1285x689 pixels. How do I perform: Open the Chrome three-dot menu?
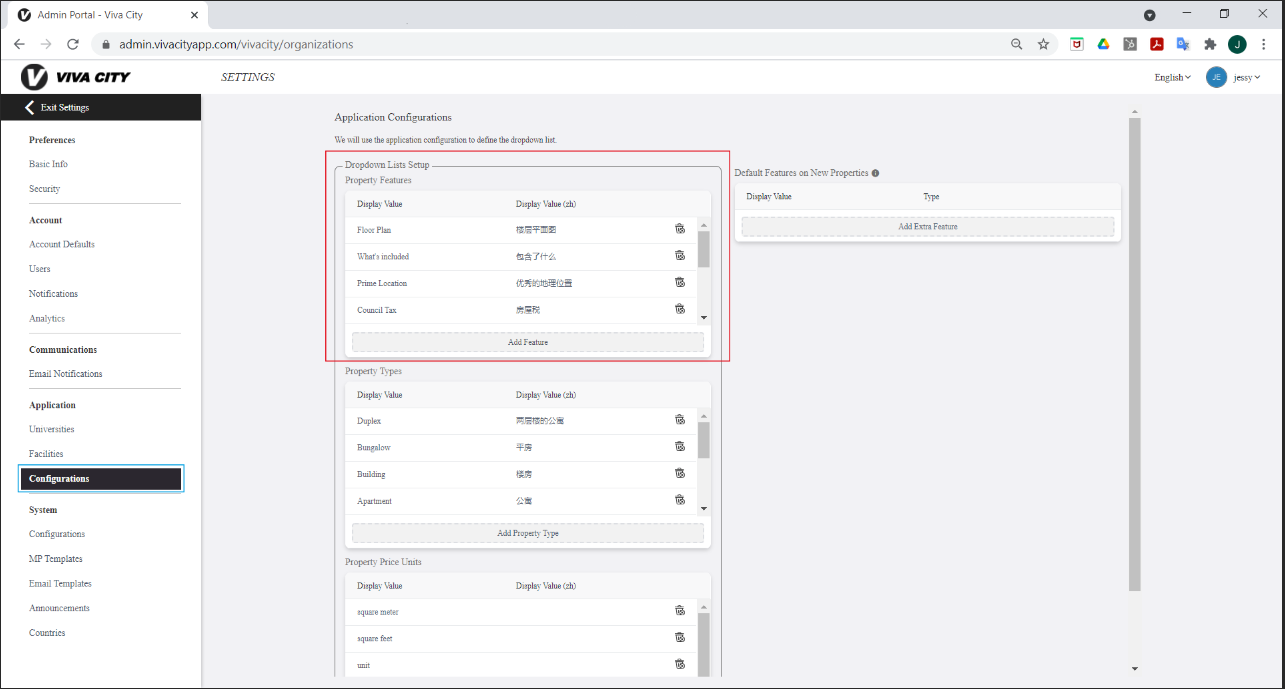pyautogui.click(x=1265, y=44)
